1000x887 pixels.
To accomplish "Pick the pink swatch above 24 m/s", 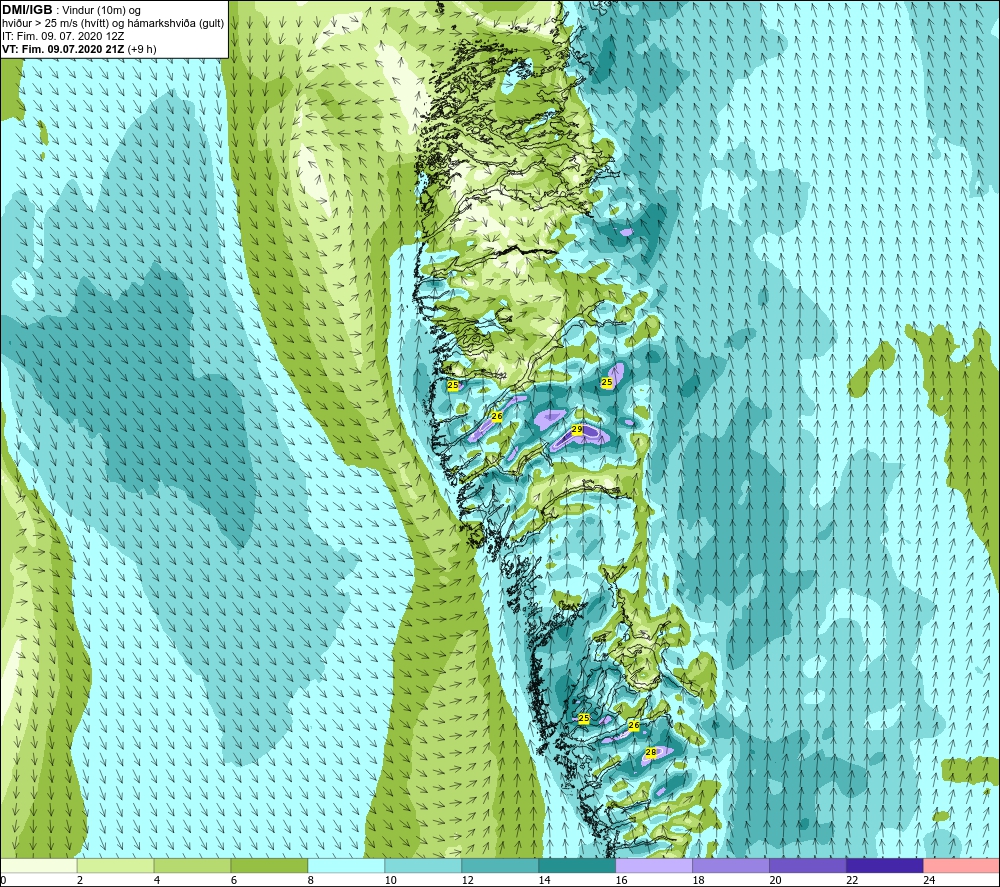I will 962,865.
